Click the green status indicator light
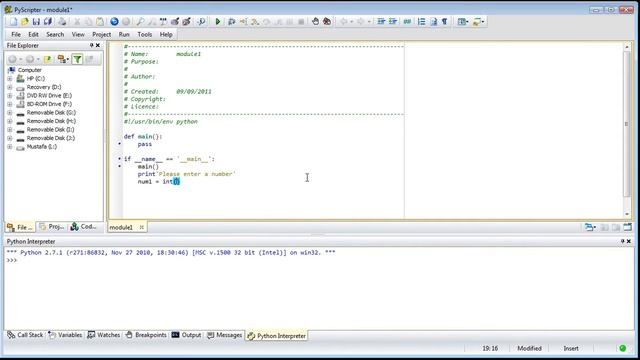The height and width of the screenshot is (360, 640). coord(622,348)
